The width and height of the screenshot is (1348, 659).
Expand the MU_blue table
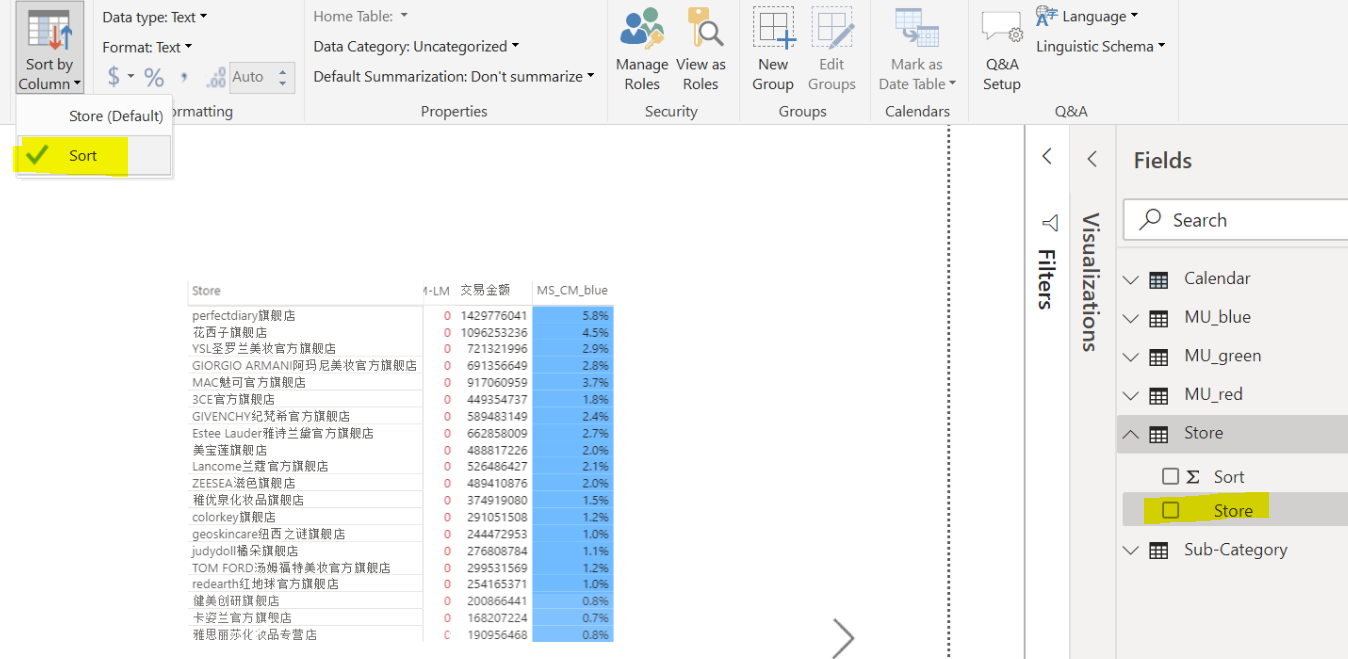pyautogui.click(x=1131, y=318)
